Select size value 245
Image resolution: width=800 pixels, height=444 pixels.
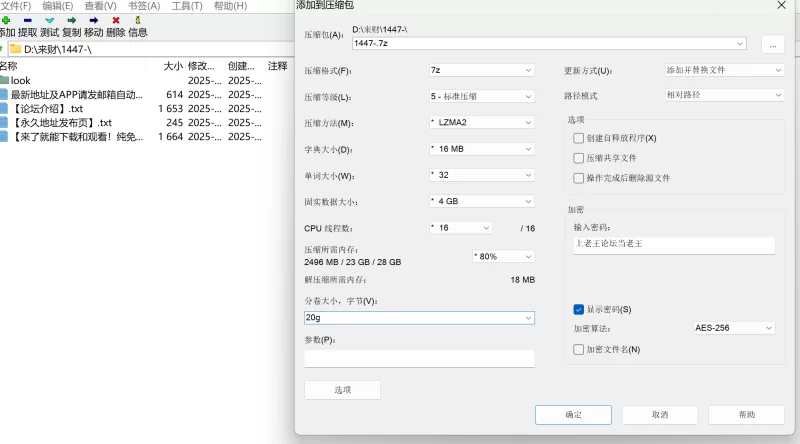(x=174, y=122)
